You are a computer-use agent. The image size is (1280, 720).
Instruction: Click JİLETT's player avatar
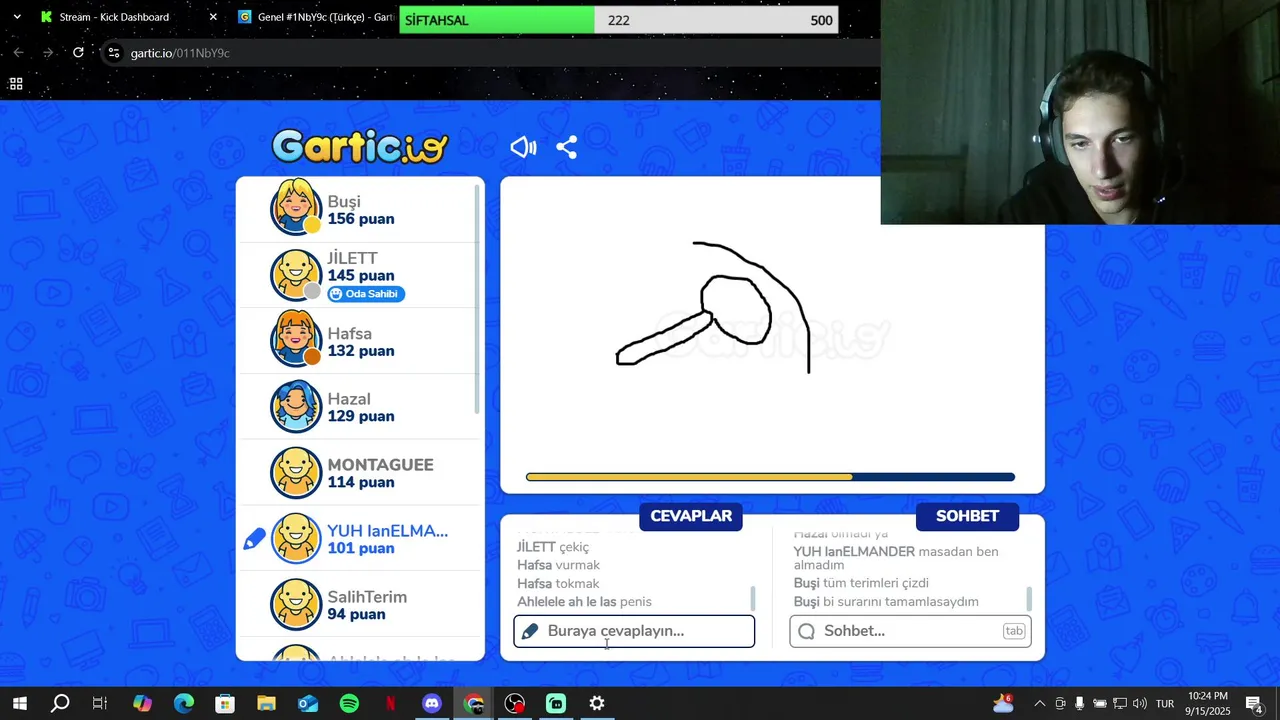(296, 275)
